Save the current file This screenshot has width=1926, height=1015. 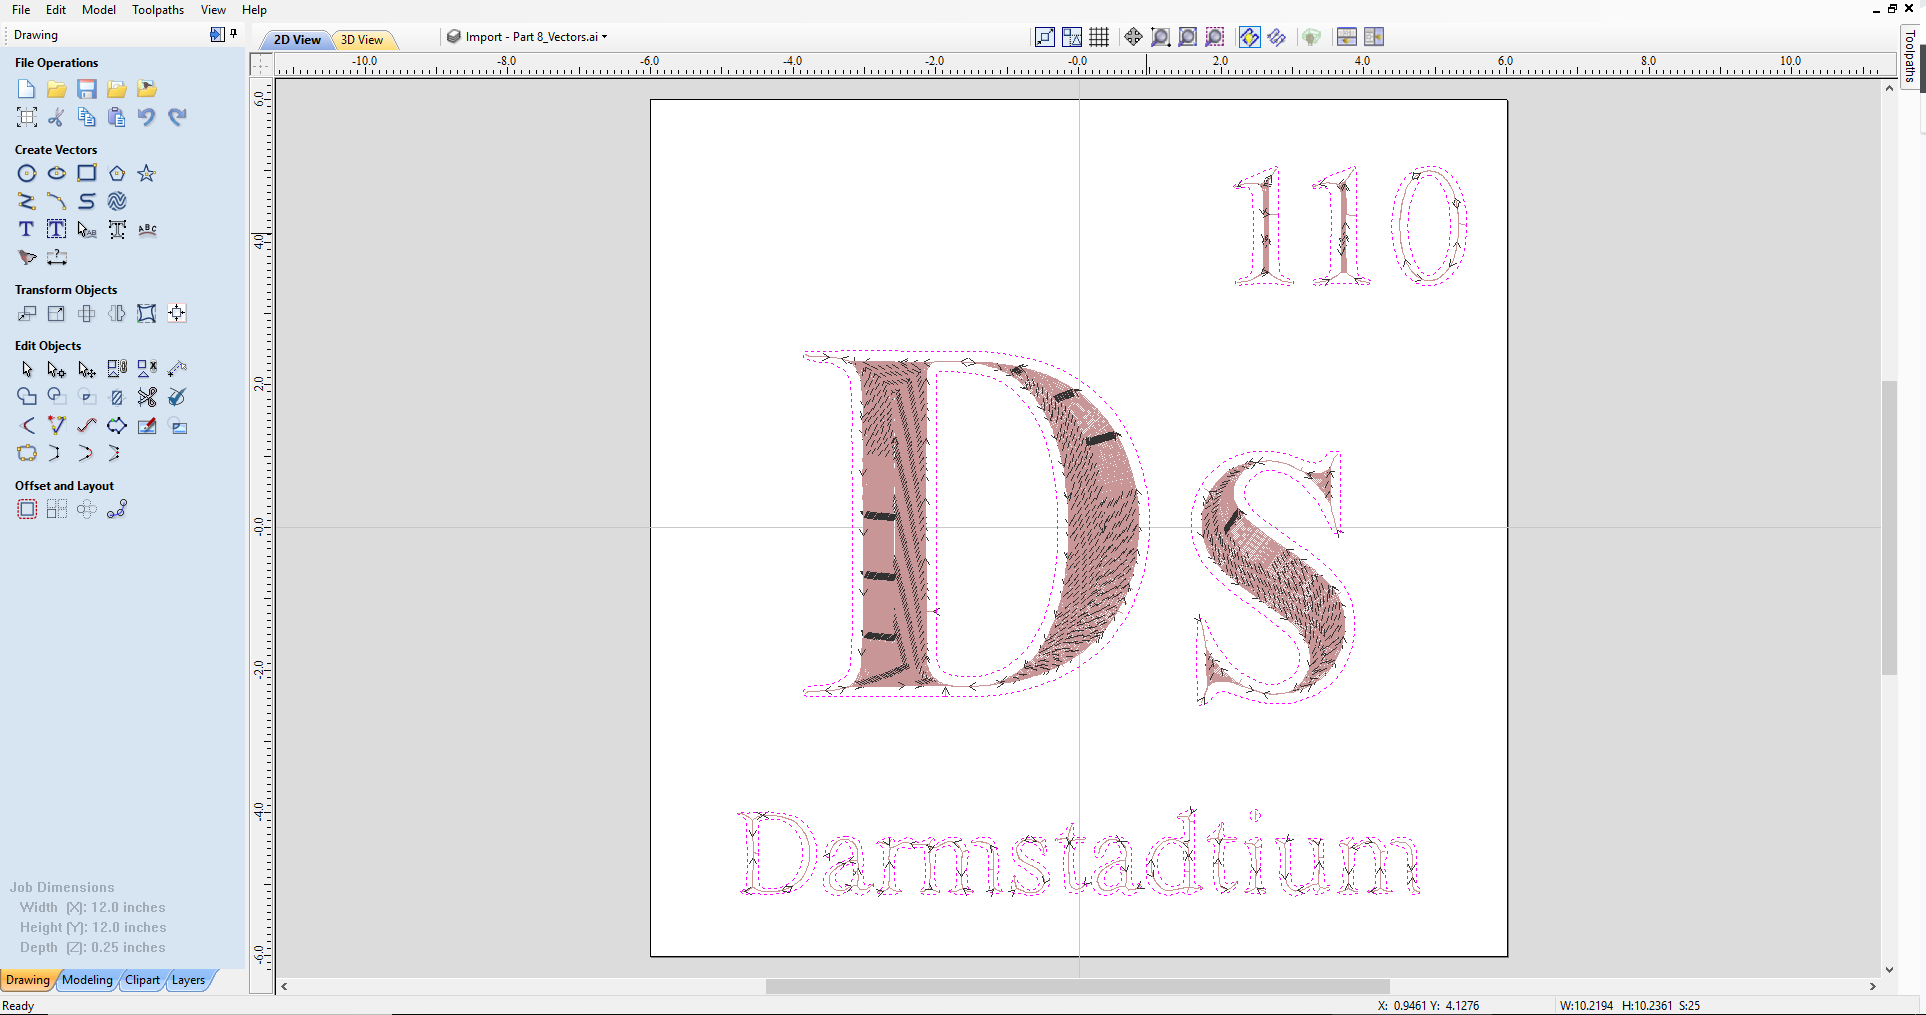[87, 89]
